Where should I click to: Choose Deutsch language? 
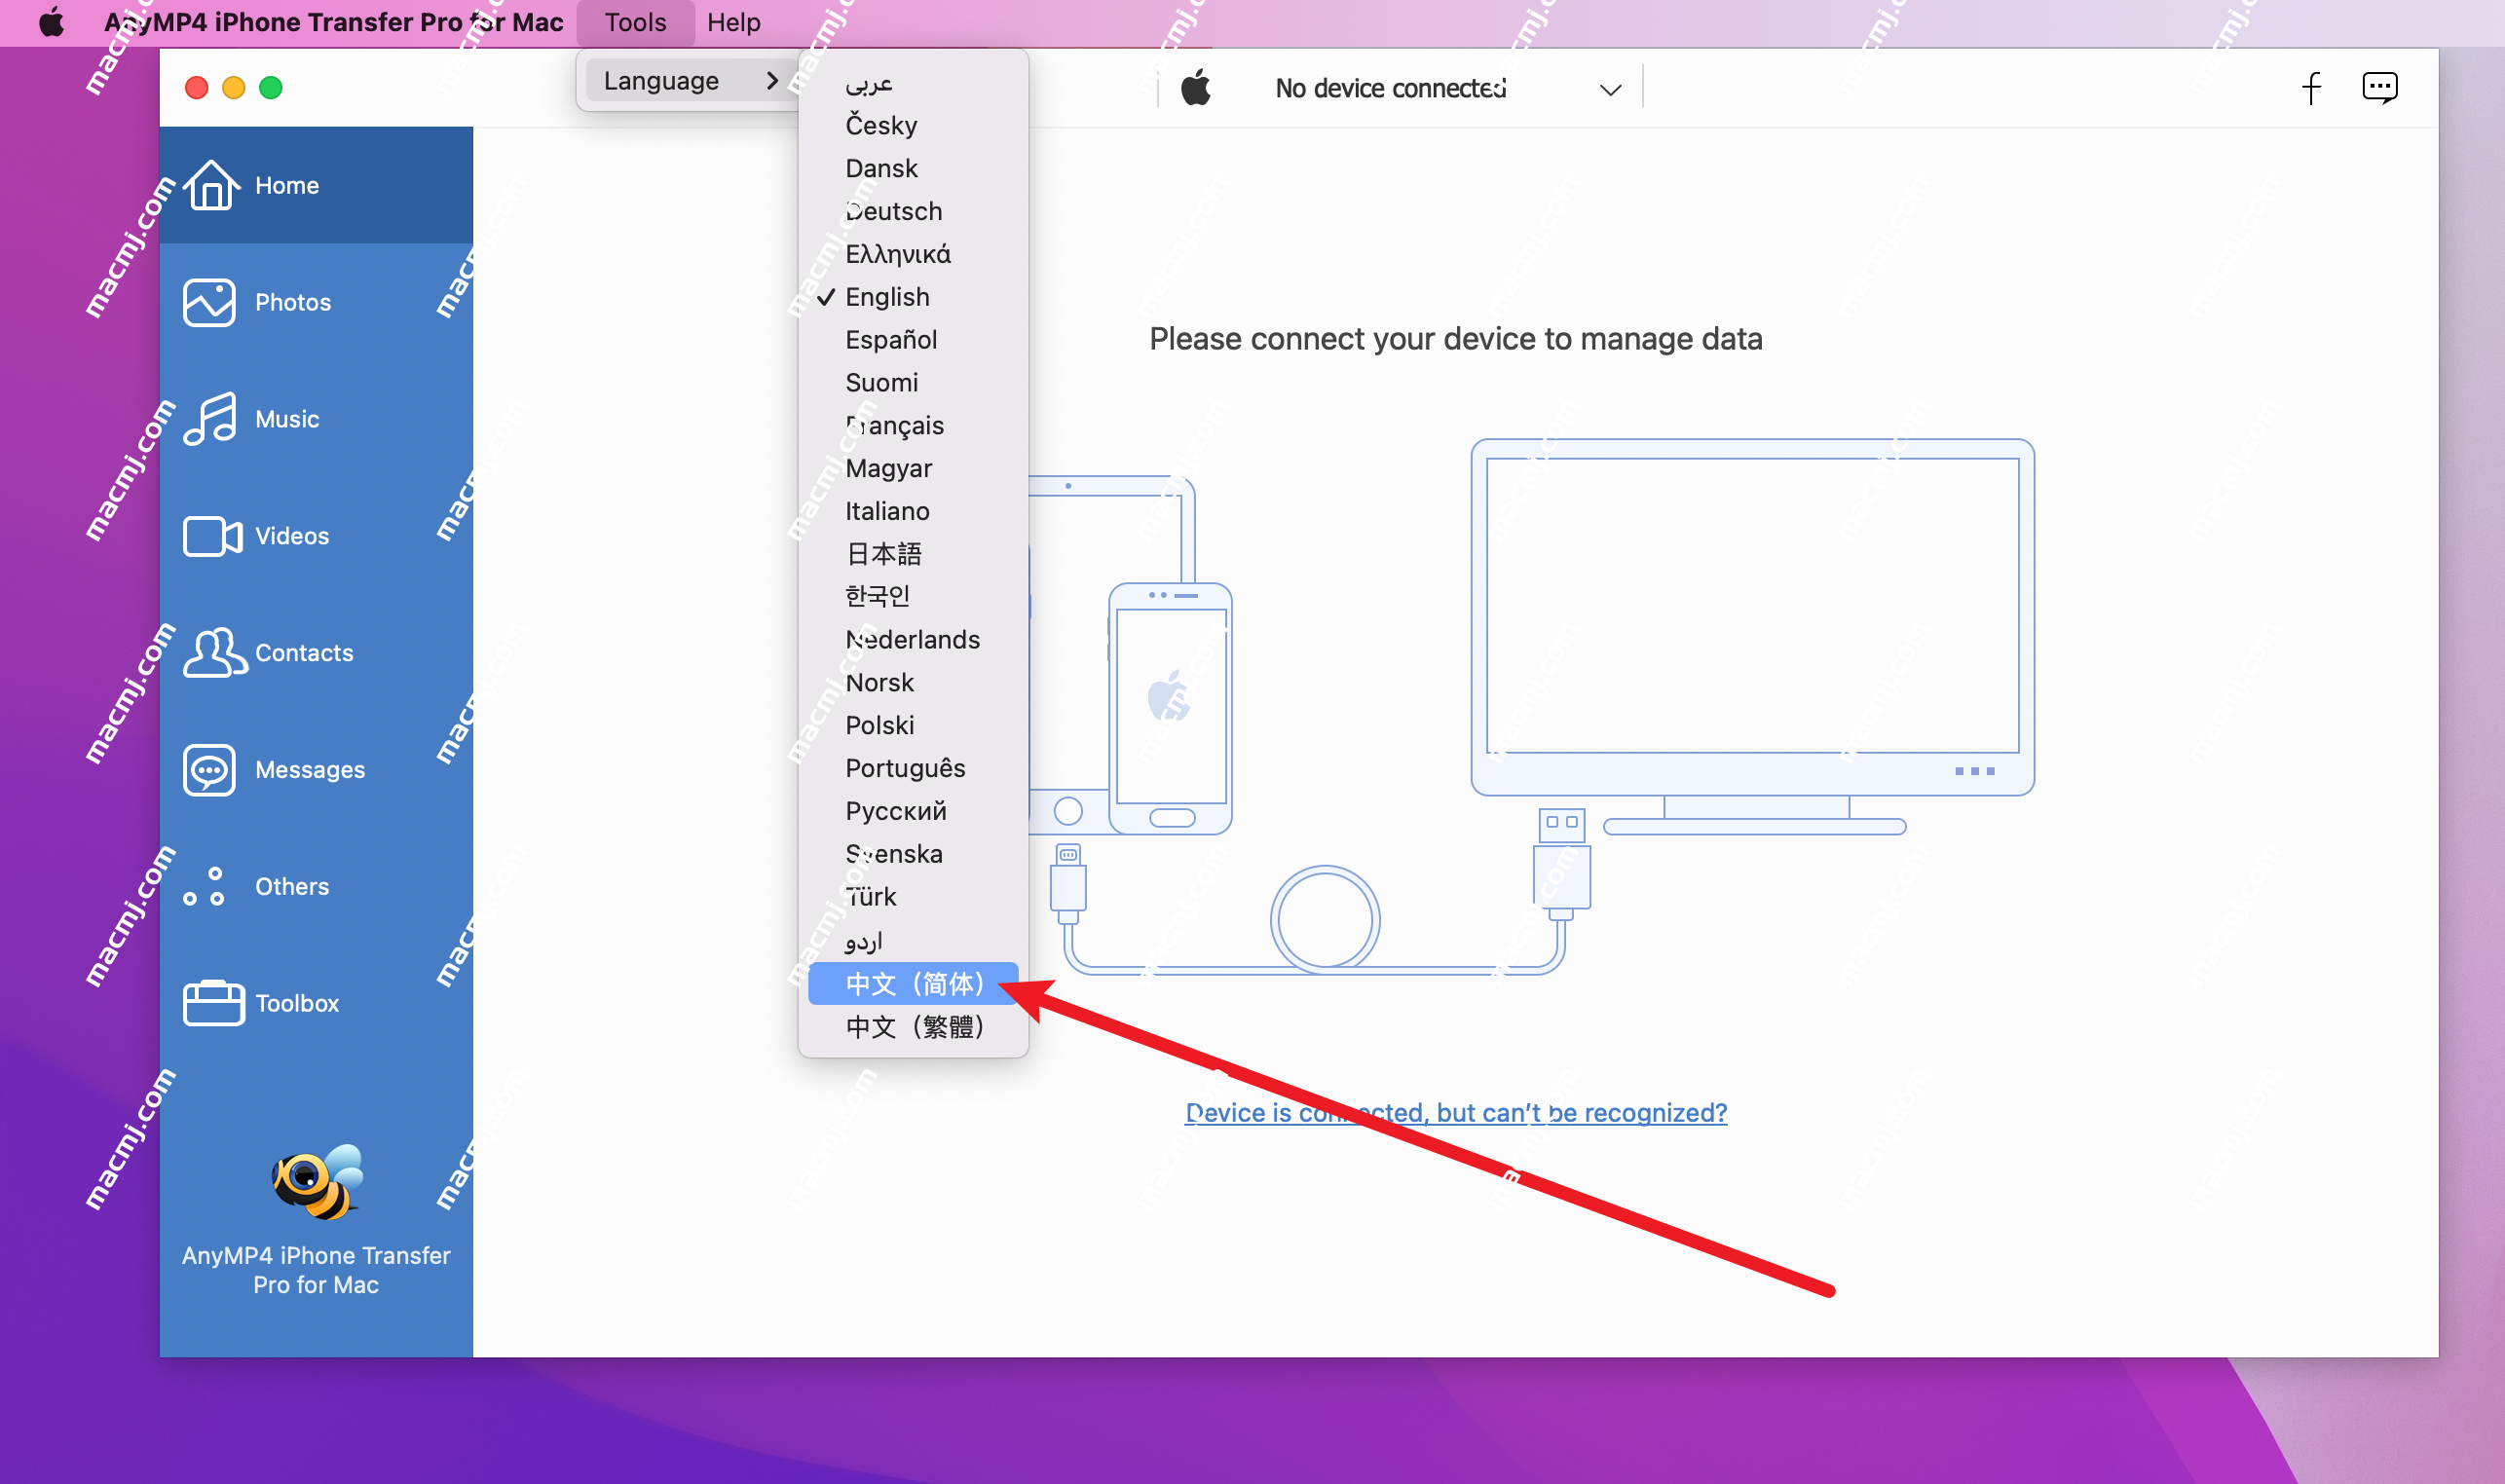[x=913, y=211]
